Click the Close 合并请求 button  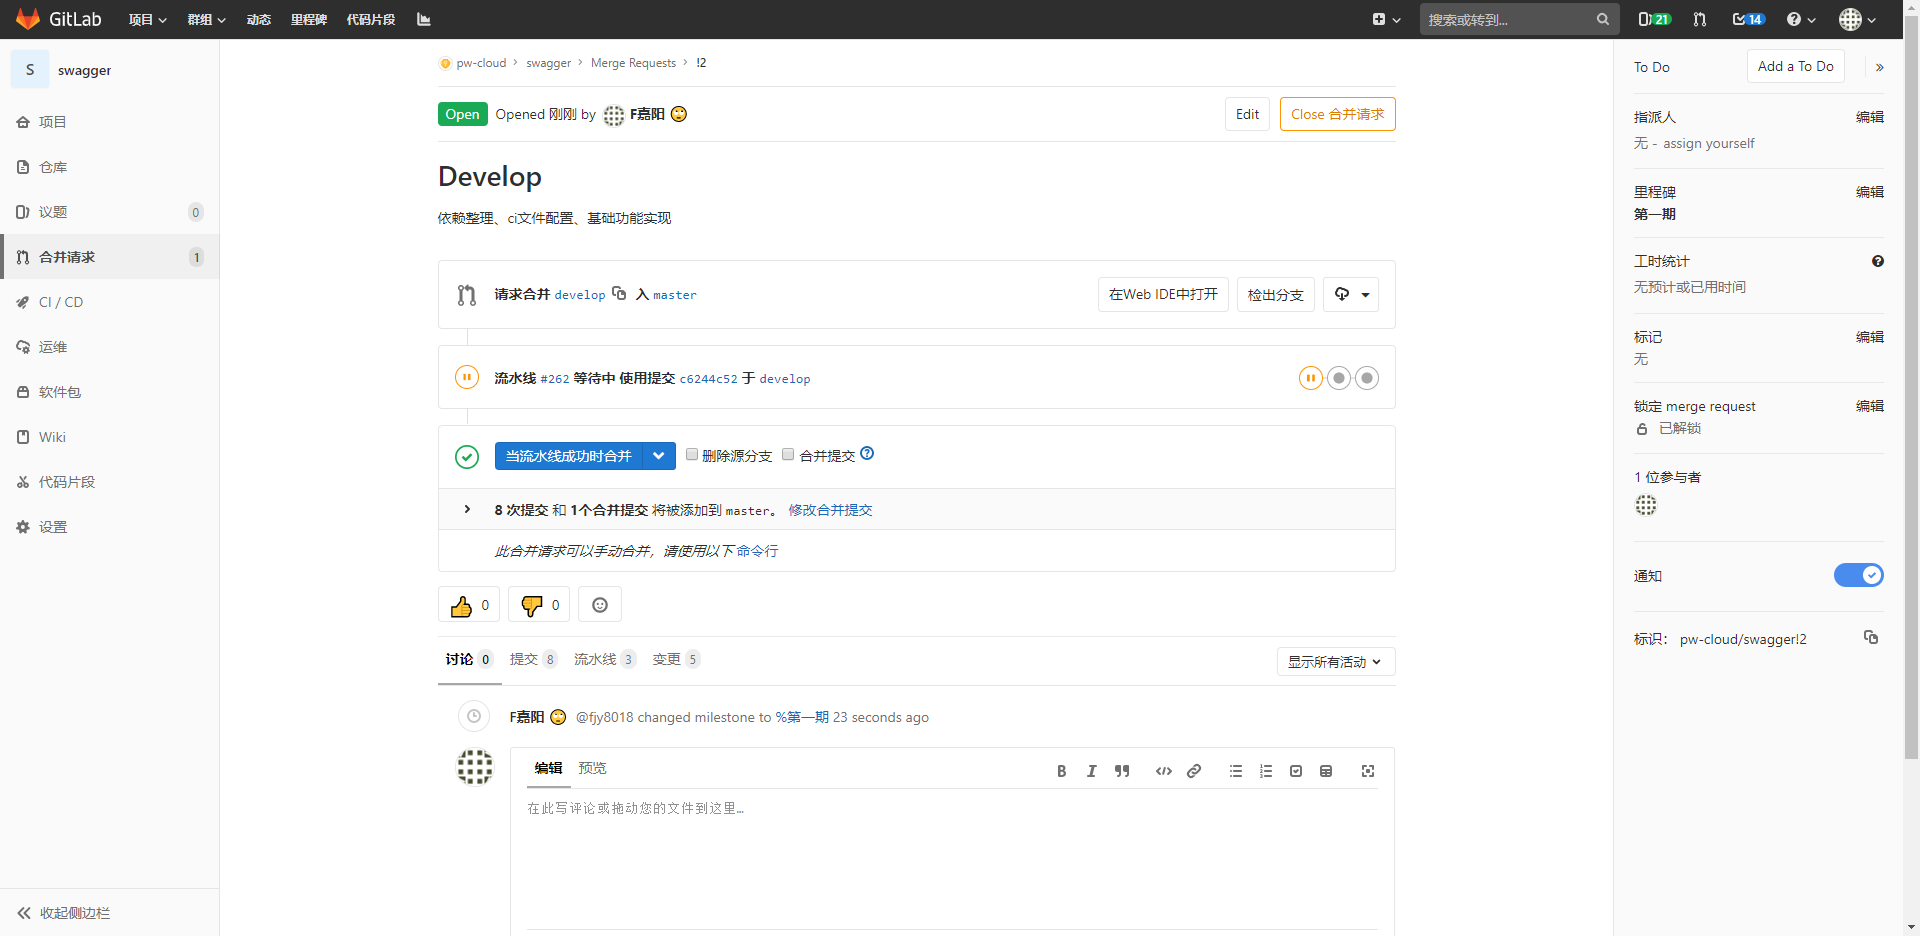point(1337,114)
